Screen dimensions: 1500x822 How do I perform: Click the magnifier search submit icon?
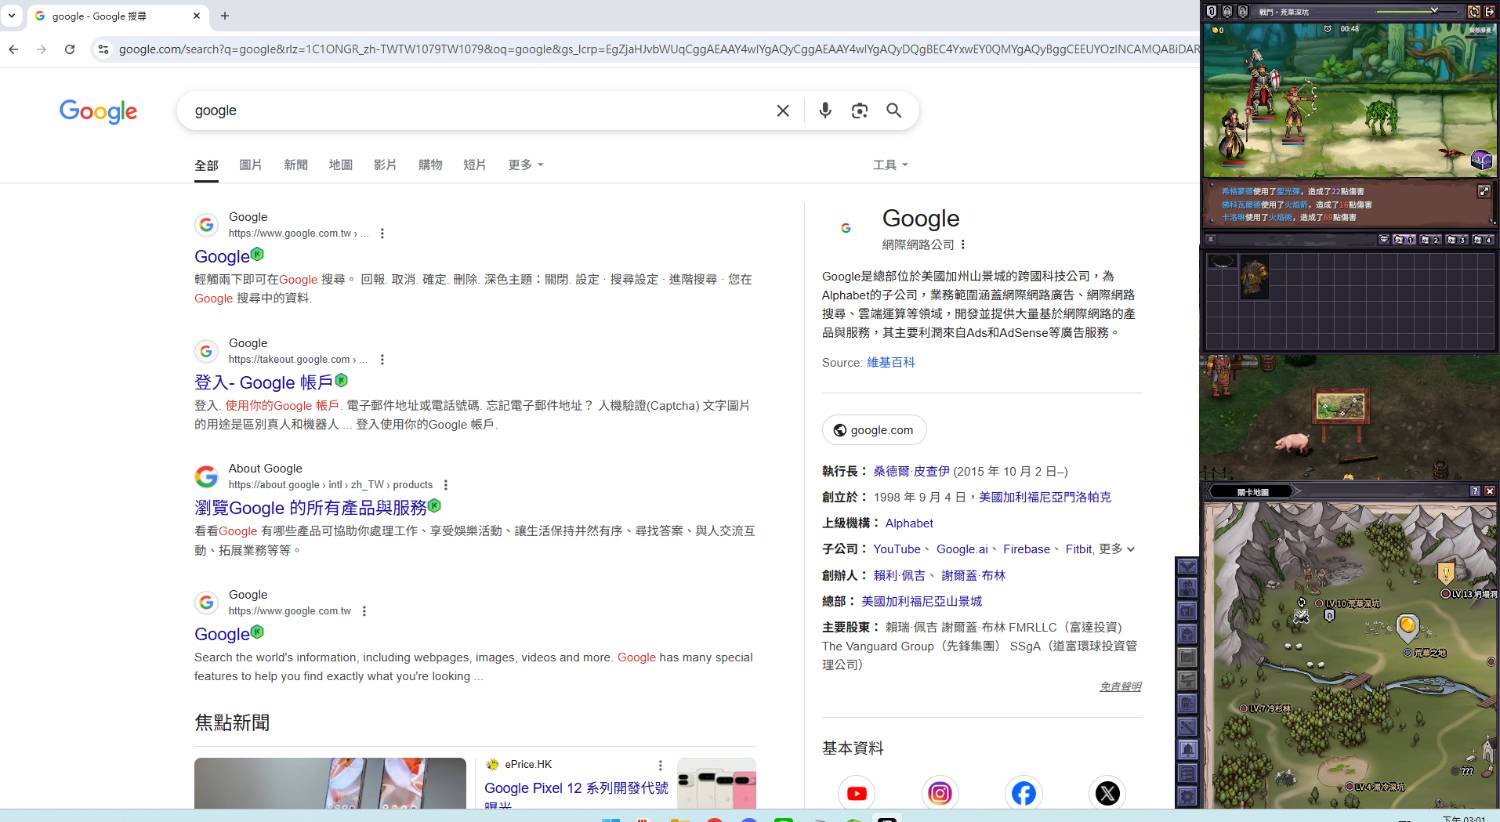coord(894,111)
